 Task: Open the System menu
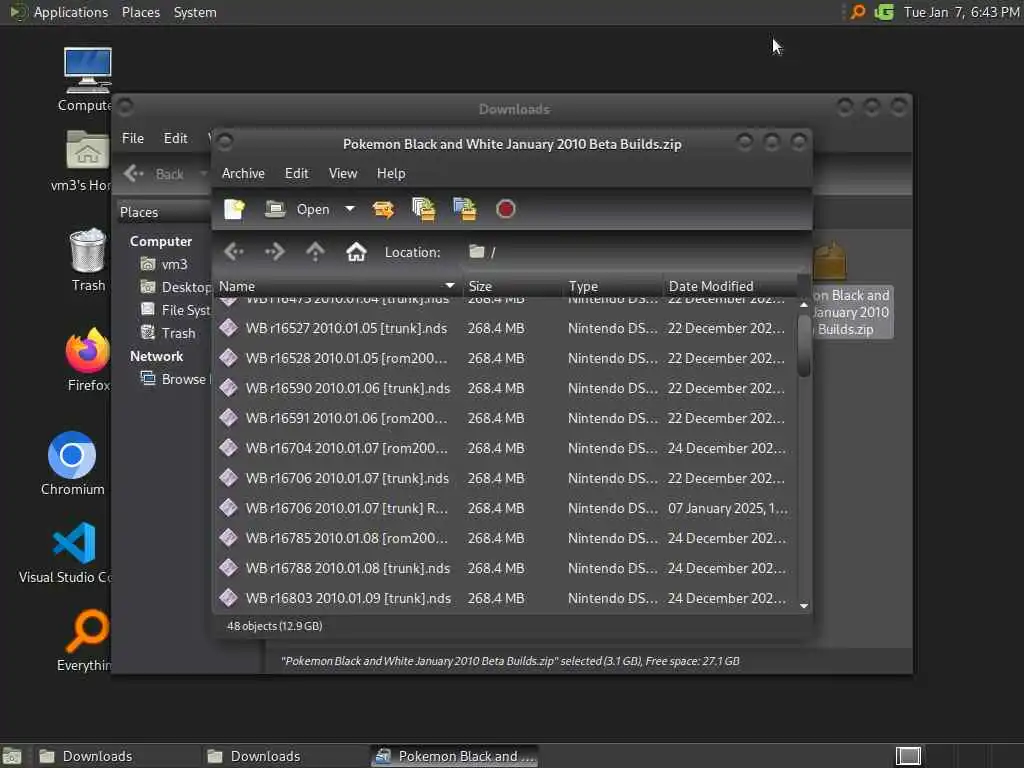195,12
